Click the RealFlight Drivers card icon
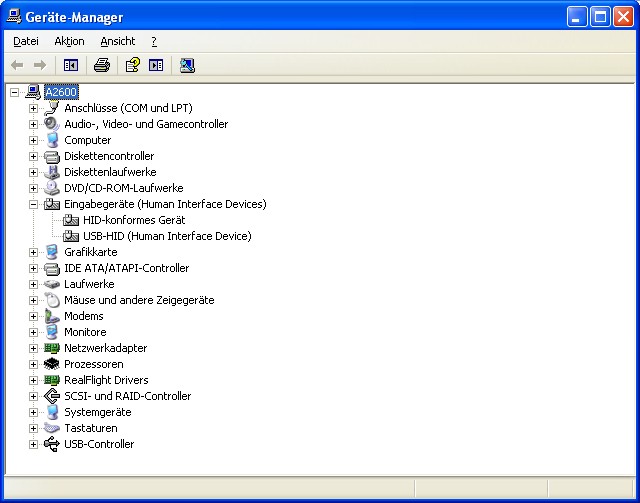The height and width of the screenshot is (503, 640). tap(52, 380)
